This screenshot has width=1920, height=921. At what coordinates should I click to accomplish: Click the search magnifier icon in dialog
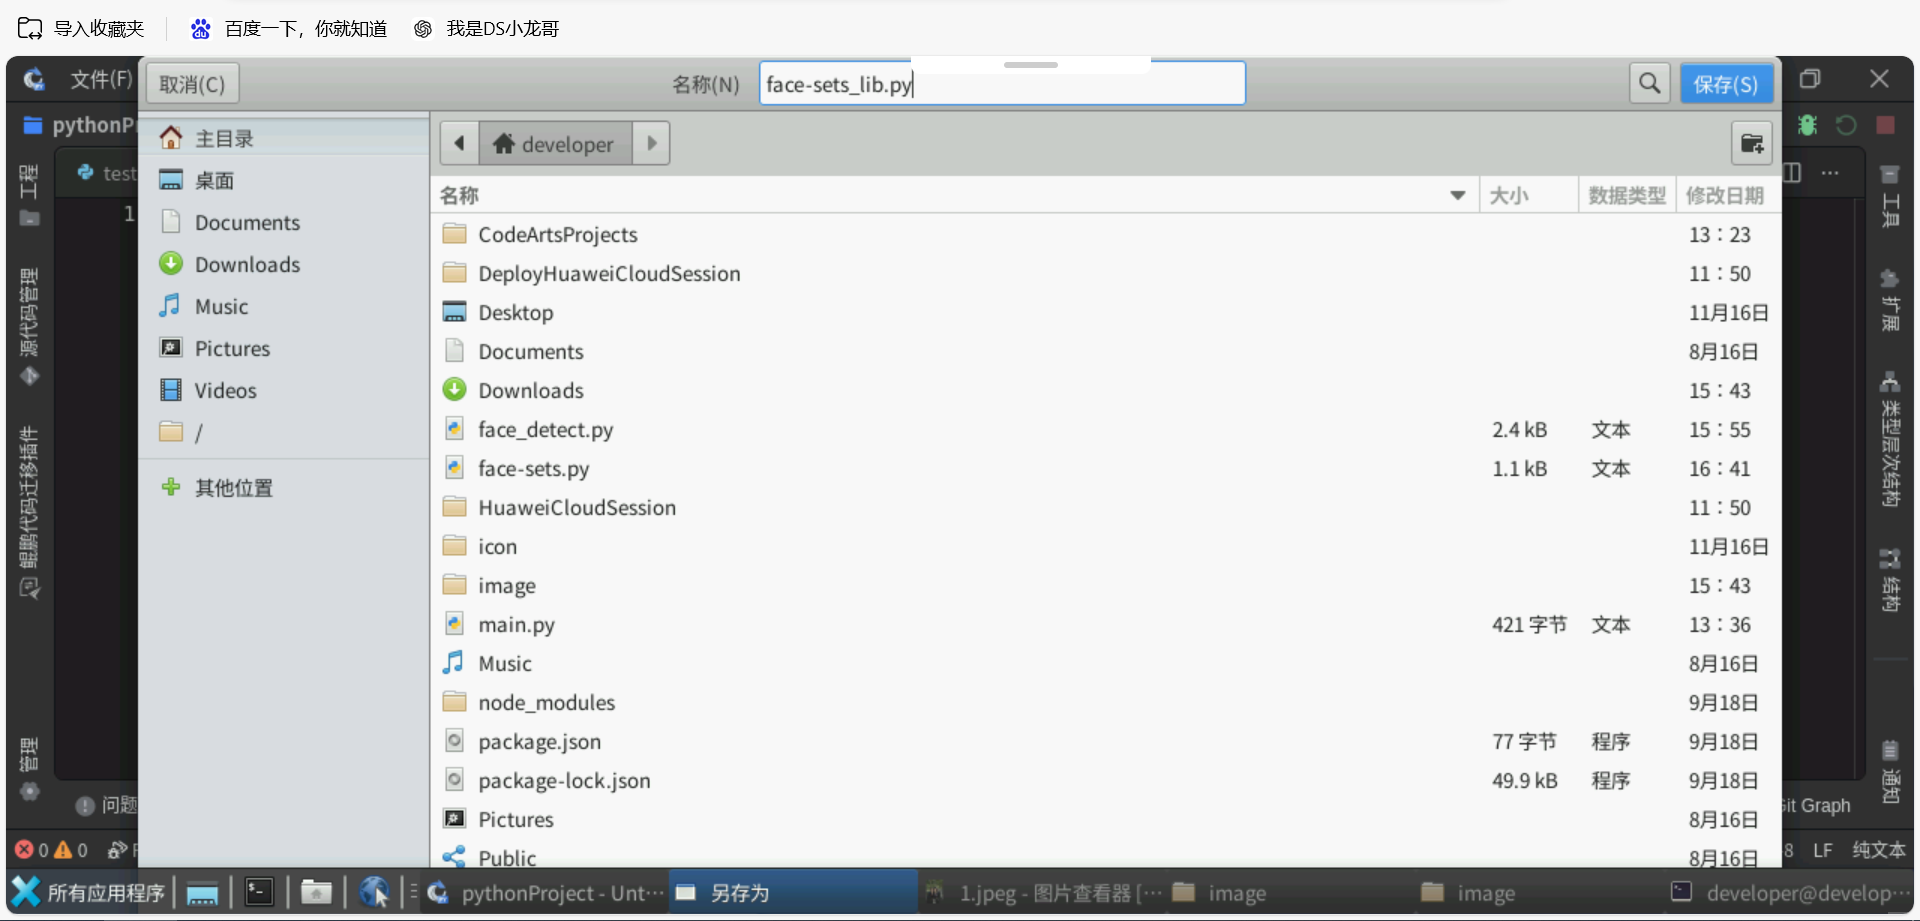1649,84
